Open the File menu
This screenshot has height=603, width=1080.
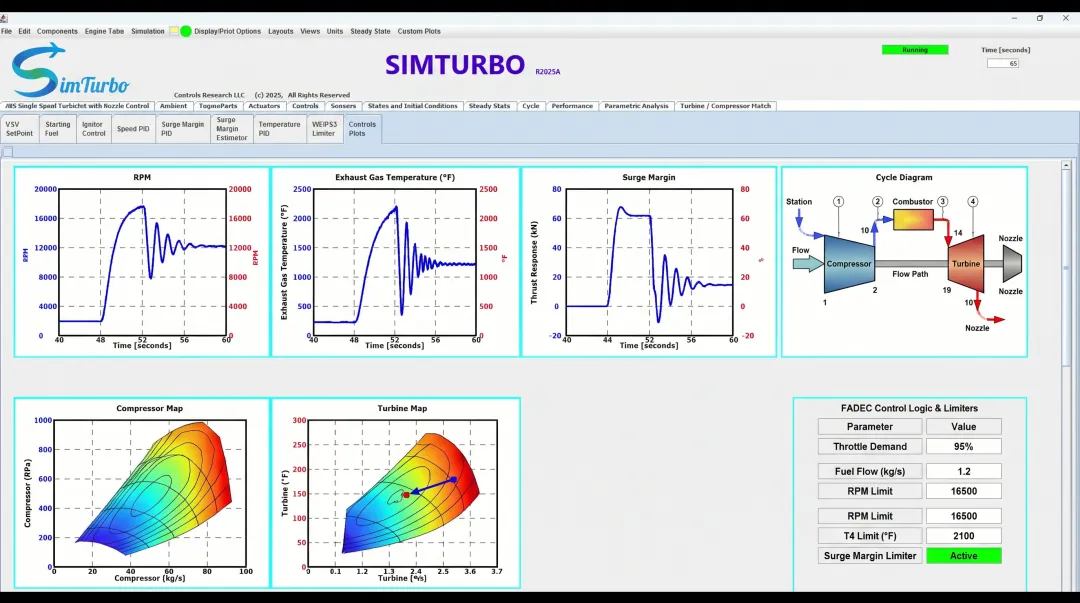pyautogui.click(x=6, y=31)
